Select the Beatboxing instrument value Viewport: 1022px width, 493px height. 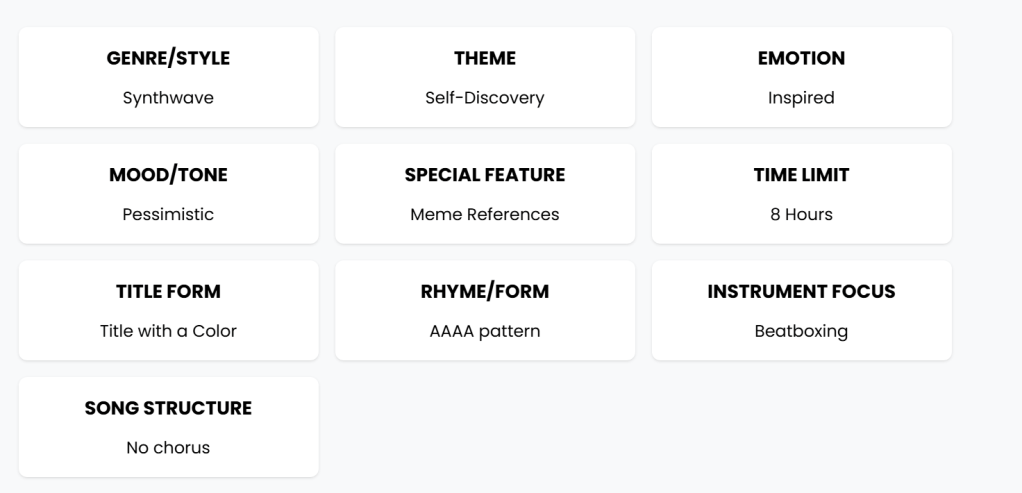tap(801, 331)
